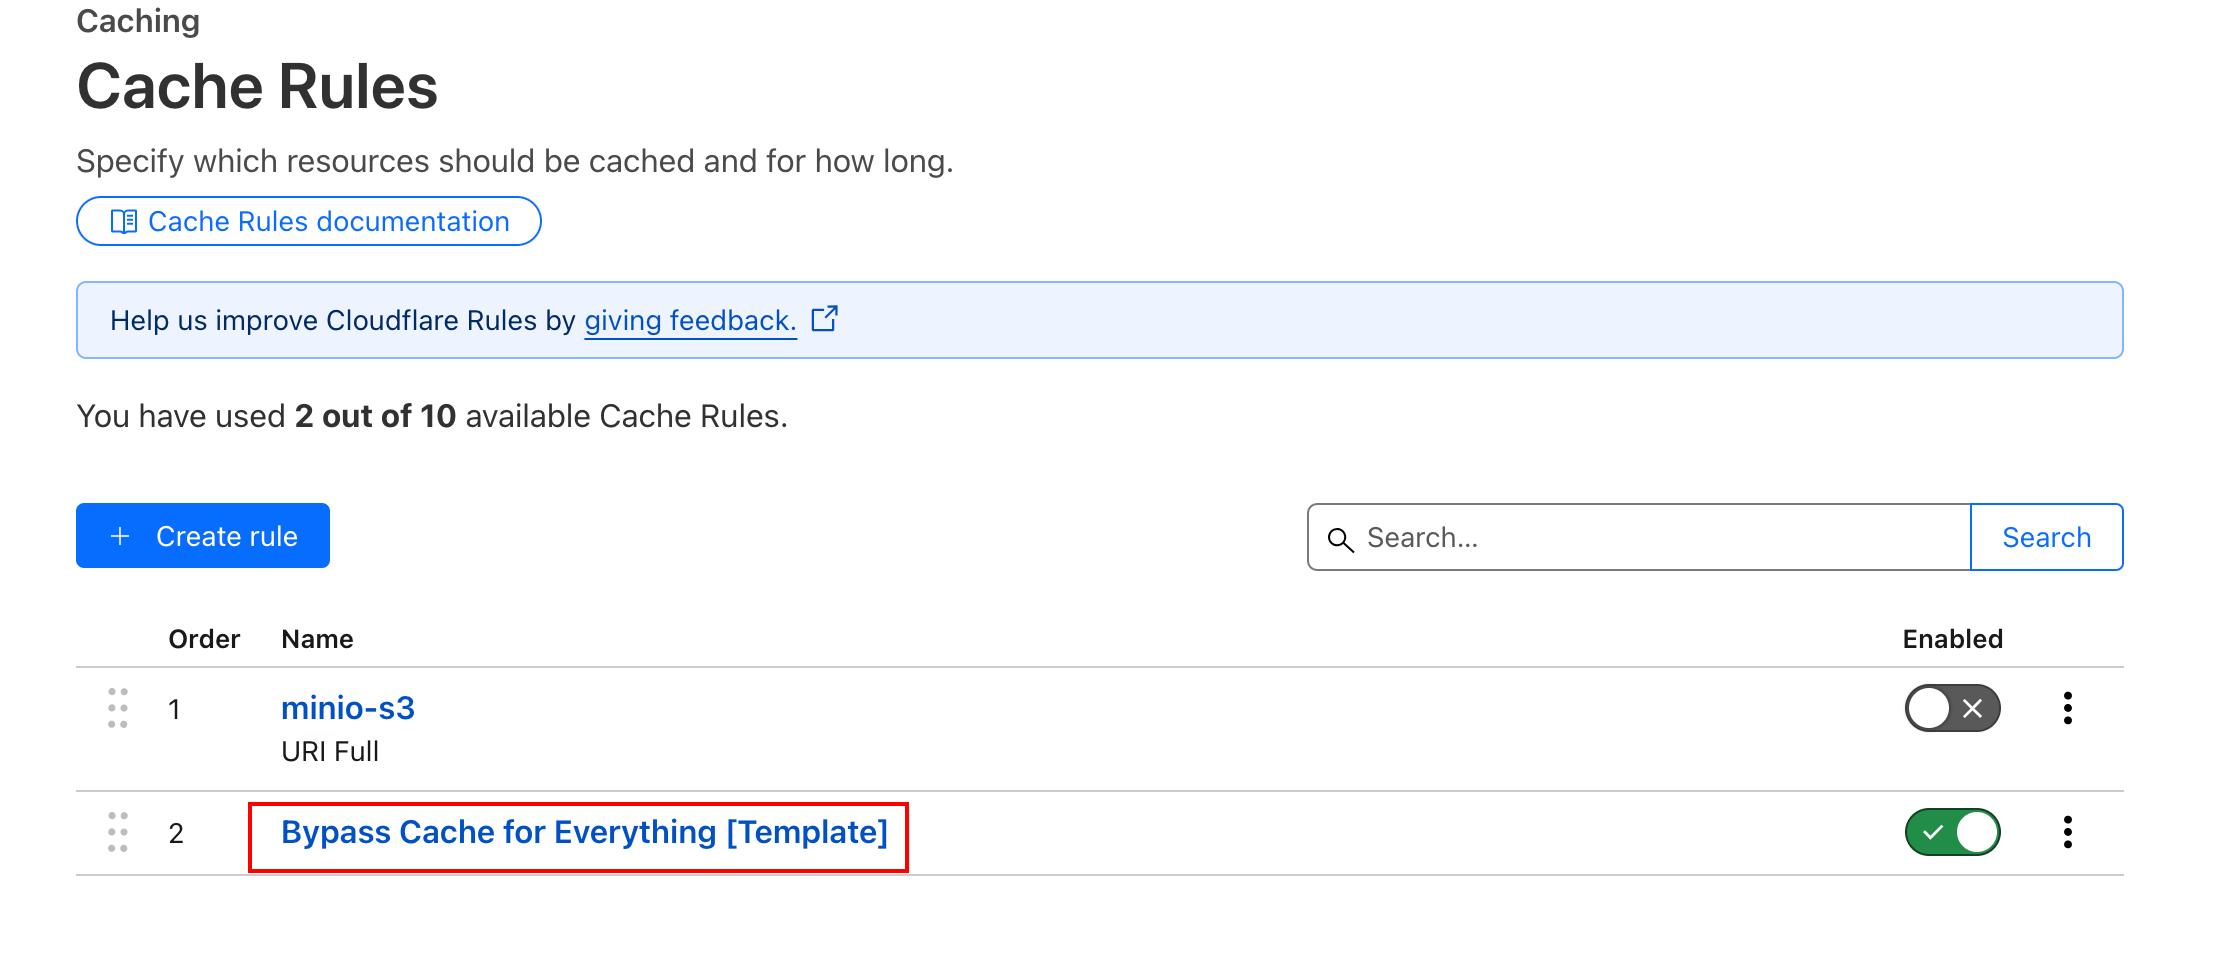
Task: Click into the Search rules field
Action: (x=1660, y=538)
